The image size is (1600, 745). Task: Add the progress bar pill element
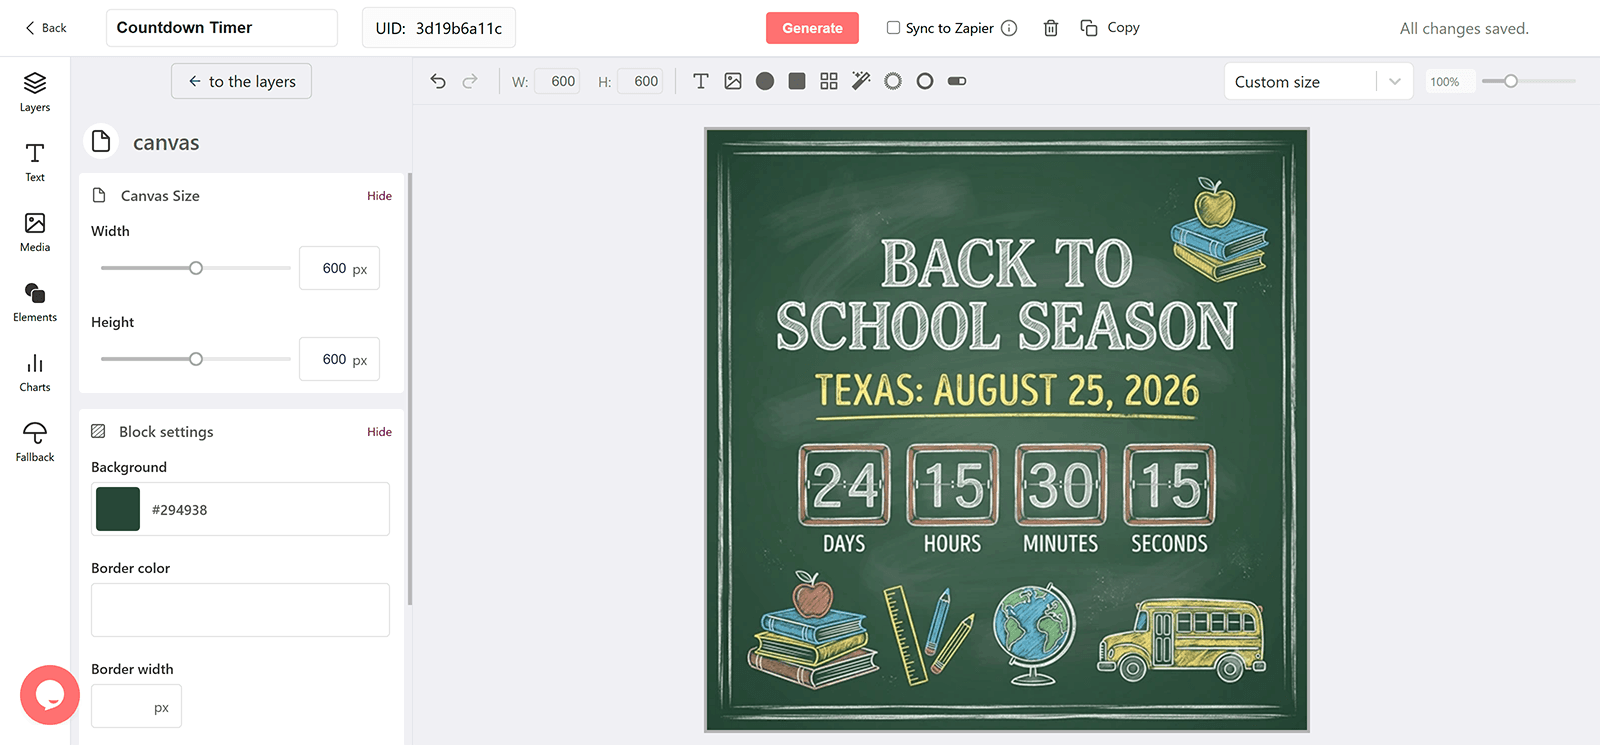(957, 81)
